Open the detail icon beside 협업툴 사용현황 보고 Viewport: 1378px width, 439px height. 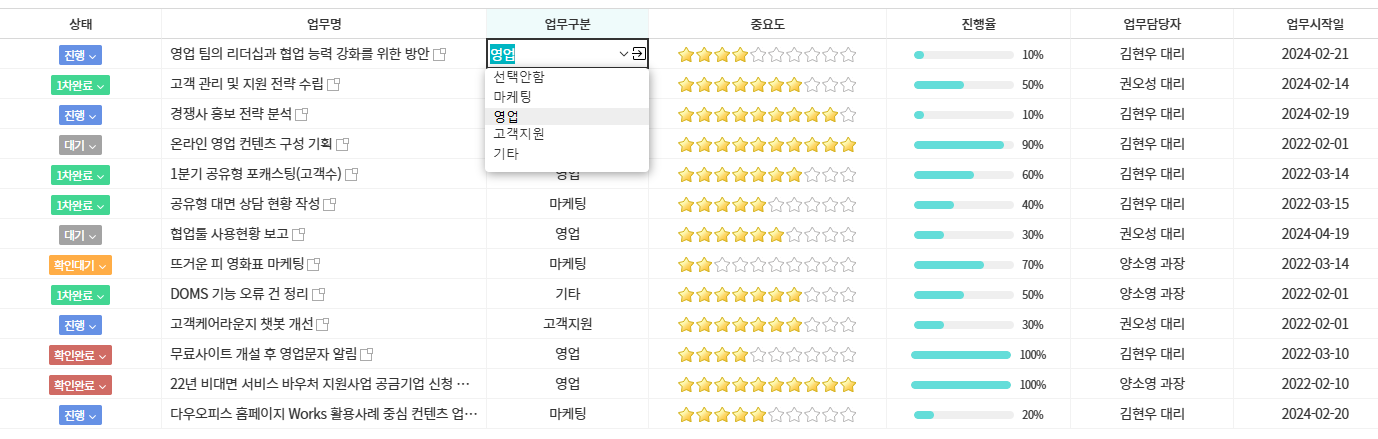click(298, 235)
